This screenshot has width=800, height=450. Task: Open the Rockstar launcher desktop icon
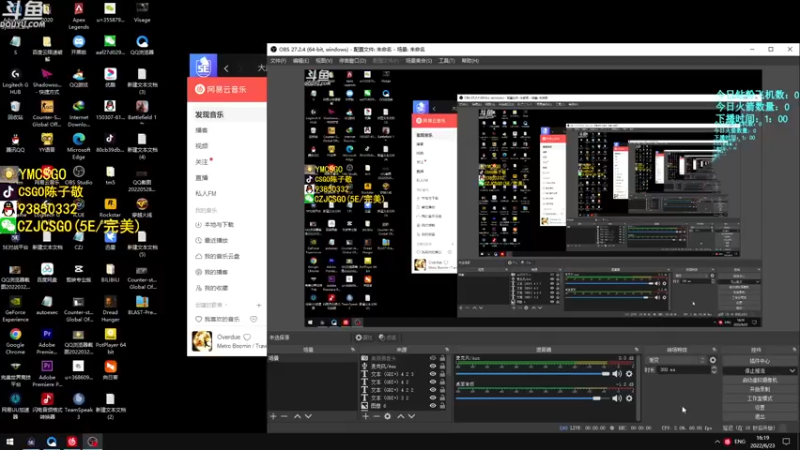pyautogui.click(x=110, y=208)
